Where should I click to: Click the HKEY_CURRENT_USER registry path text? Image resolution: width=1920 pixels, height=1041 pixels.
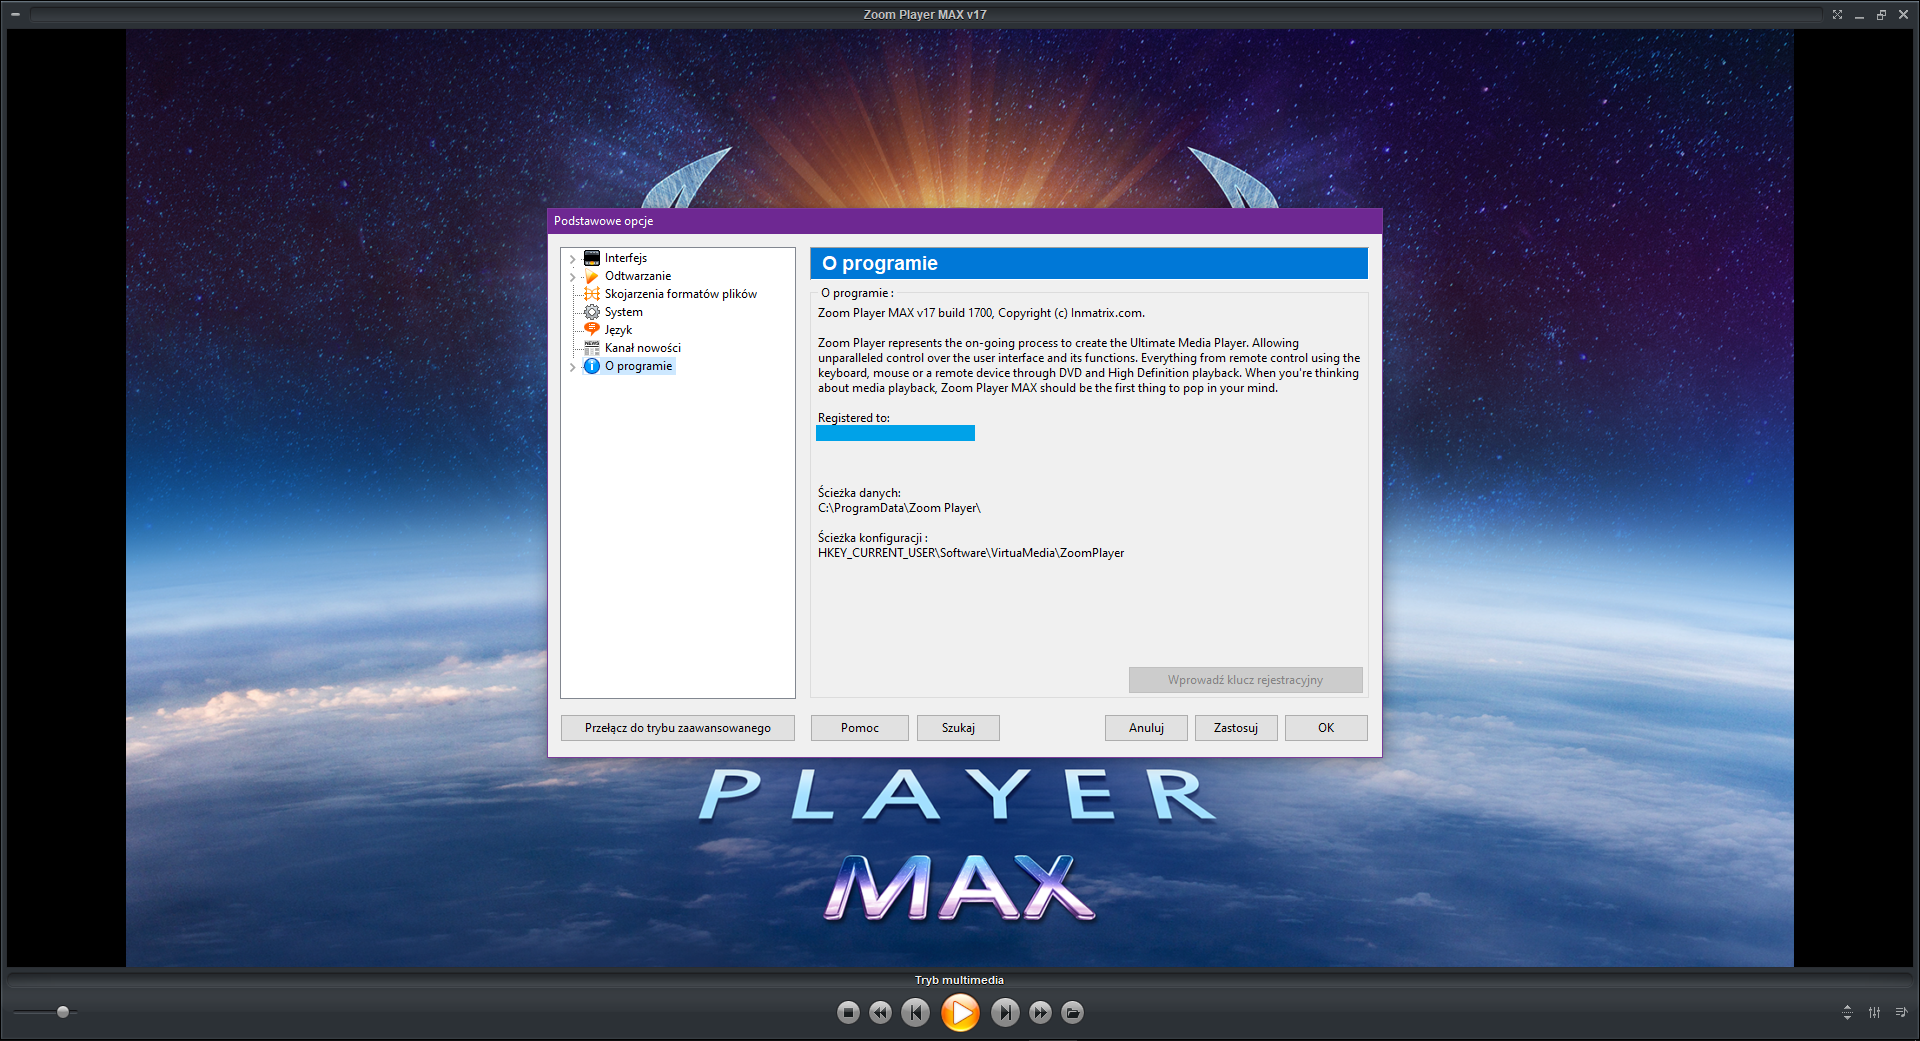tap(971, 553)
